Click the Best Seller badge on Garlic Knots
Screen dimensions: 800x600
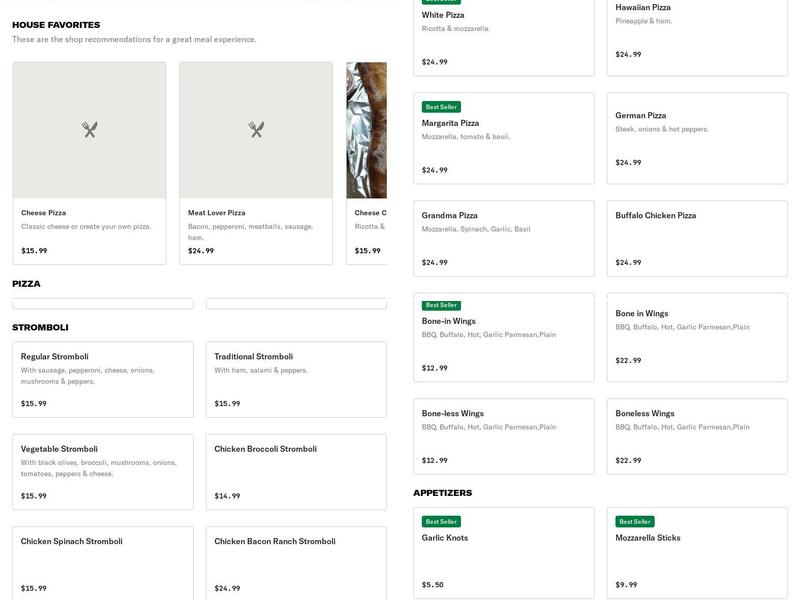click(441, 521)
